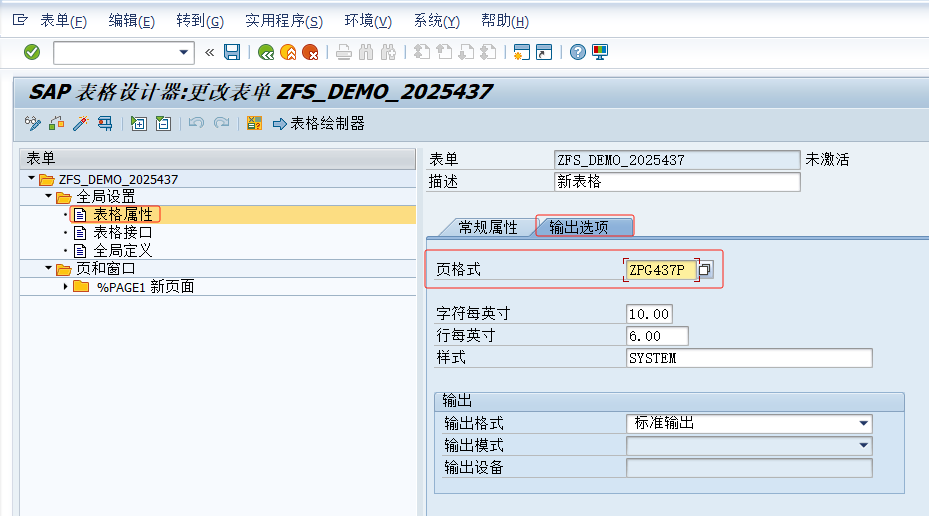Exit using the orange up-arrow icon
Screen dimensions: 929x516
click(x=288, y=52)
